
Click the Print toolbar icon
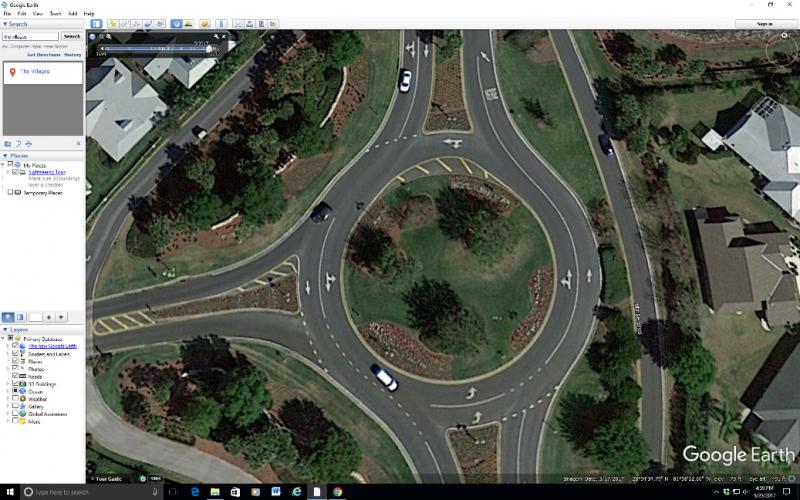point(251,23)
